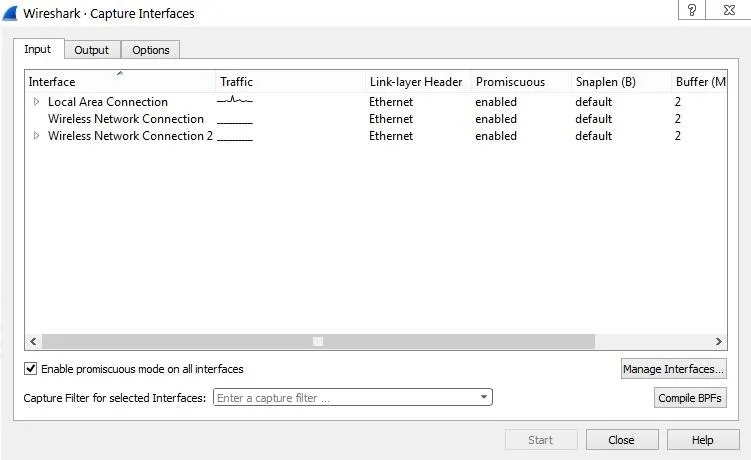The image size is (751, 460).
Task: Click snaplen 'default' for Wireless Network Connection 2
Action: coord(593,136)
